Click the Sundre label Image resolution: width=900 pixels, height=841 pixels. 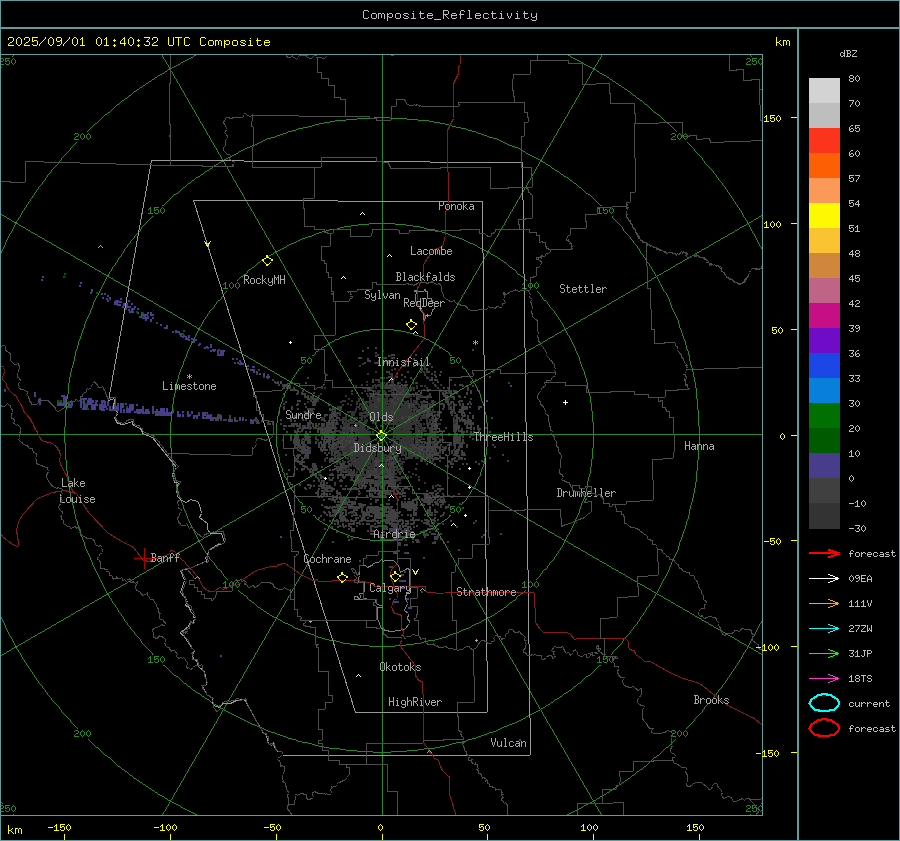[303, 415]
